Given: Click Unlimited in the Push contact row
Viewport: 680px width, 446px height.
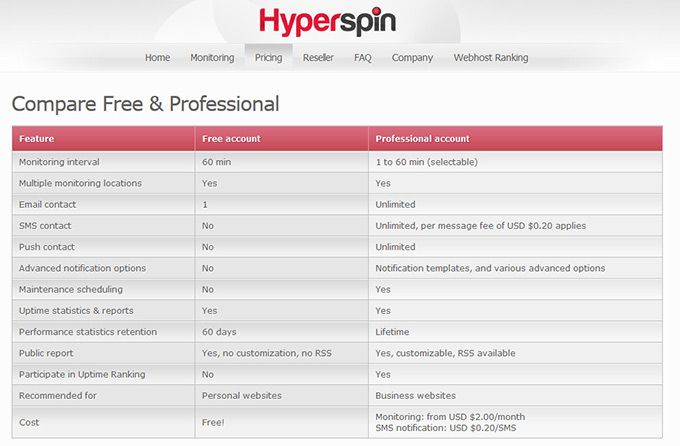Looking at the screenshot, I should click(x=395, y=247).
